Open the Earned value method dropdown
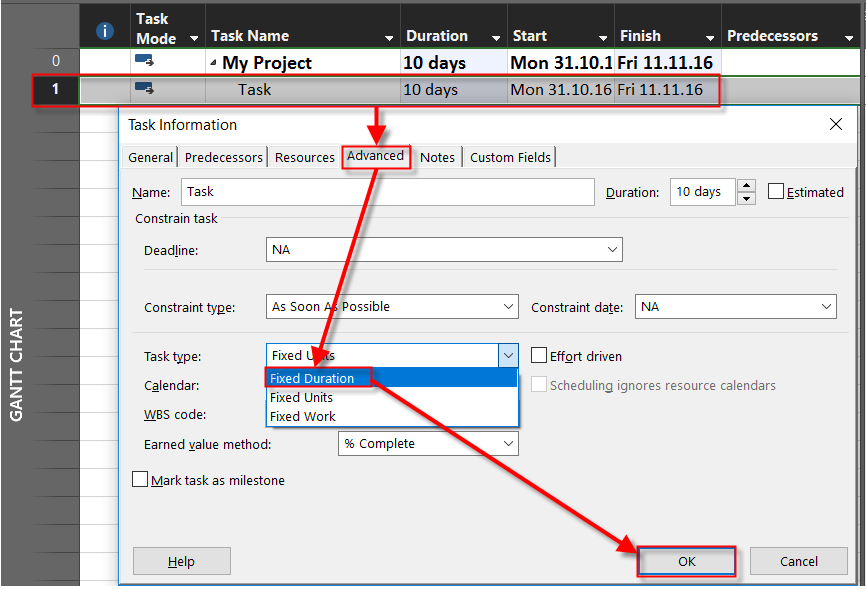The image size is (866, 589). pos(508,443)
